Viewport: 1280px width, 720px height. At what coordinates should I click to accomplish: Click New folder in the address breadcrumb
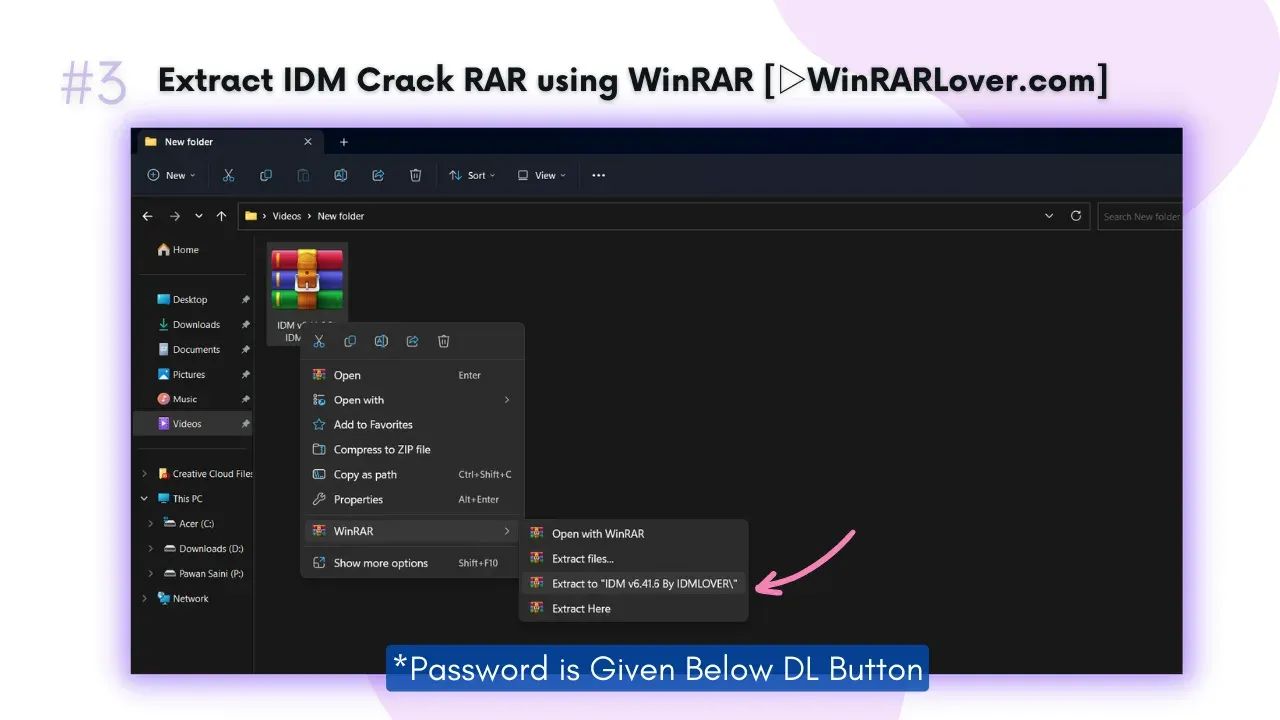point(341,216)
